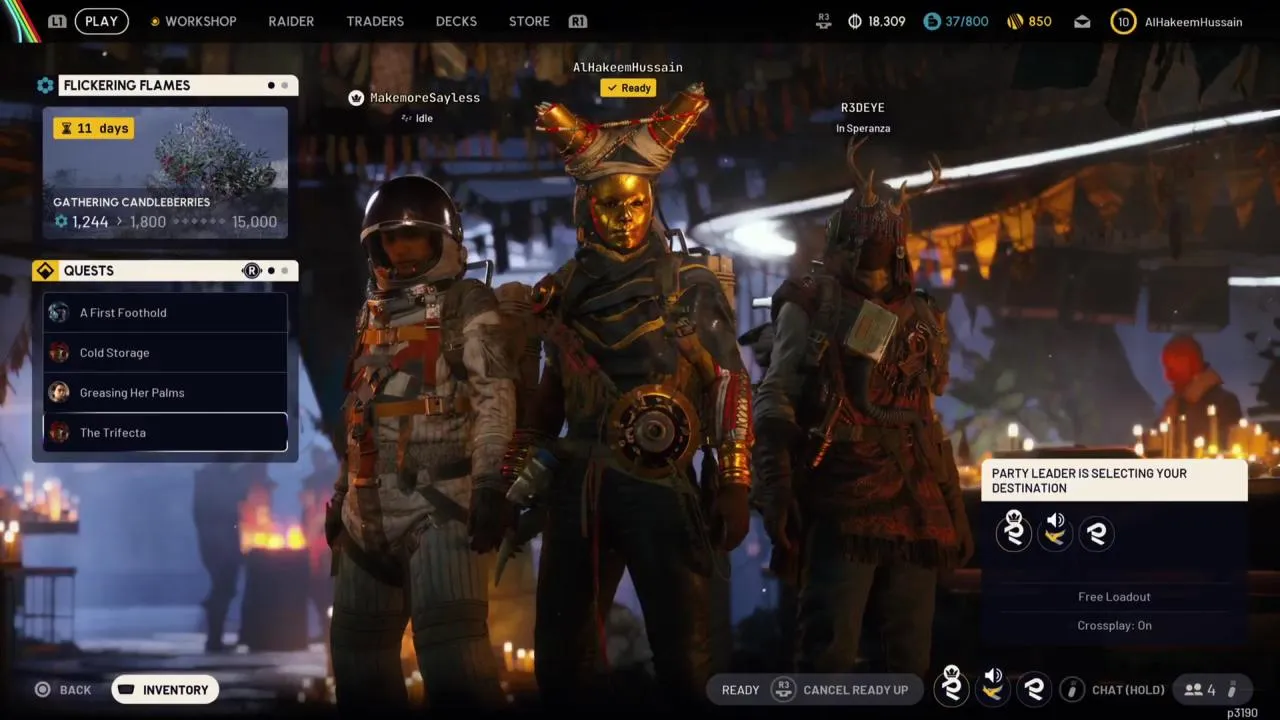Select second page dot on Flickering Flames header

click(284, 85)
